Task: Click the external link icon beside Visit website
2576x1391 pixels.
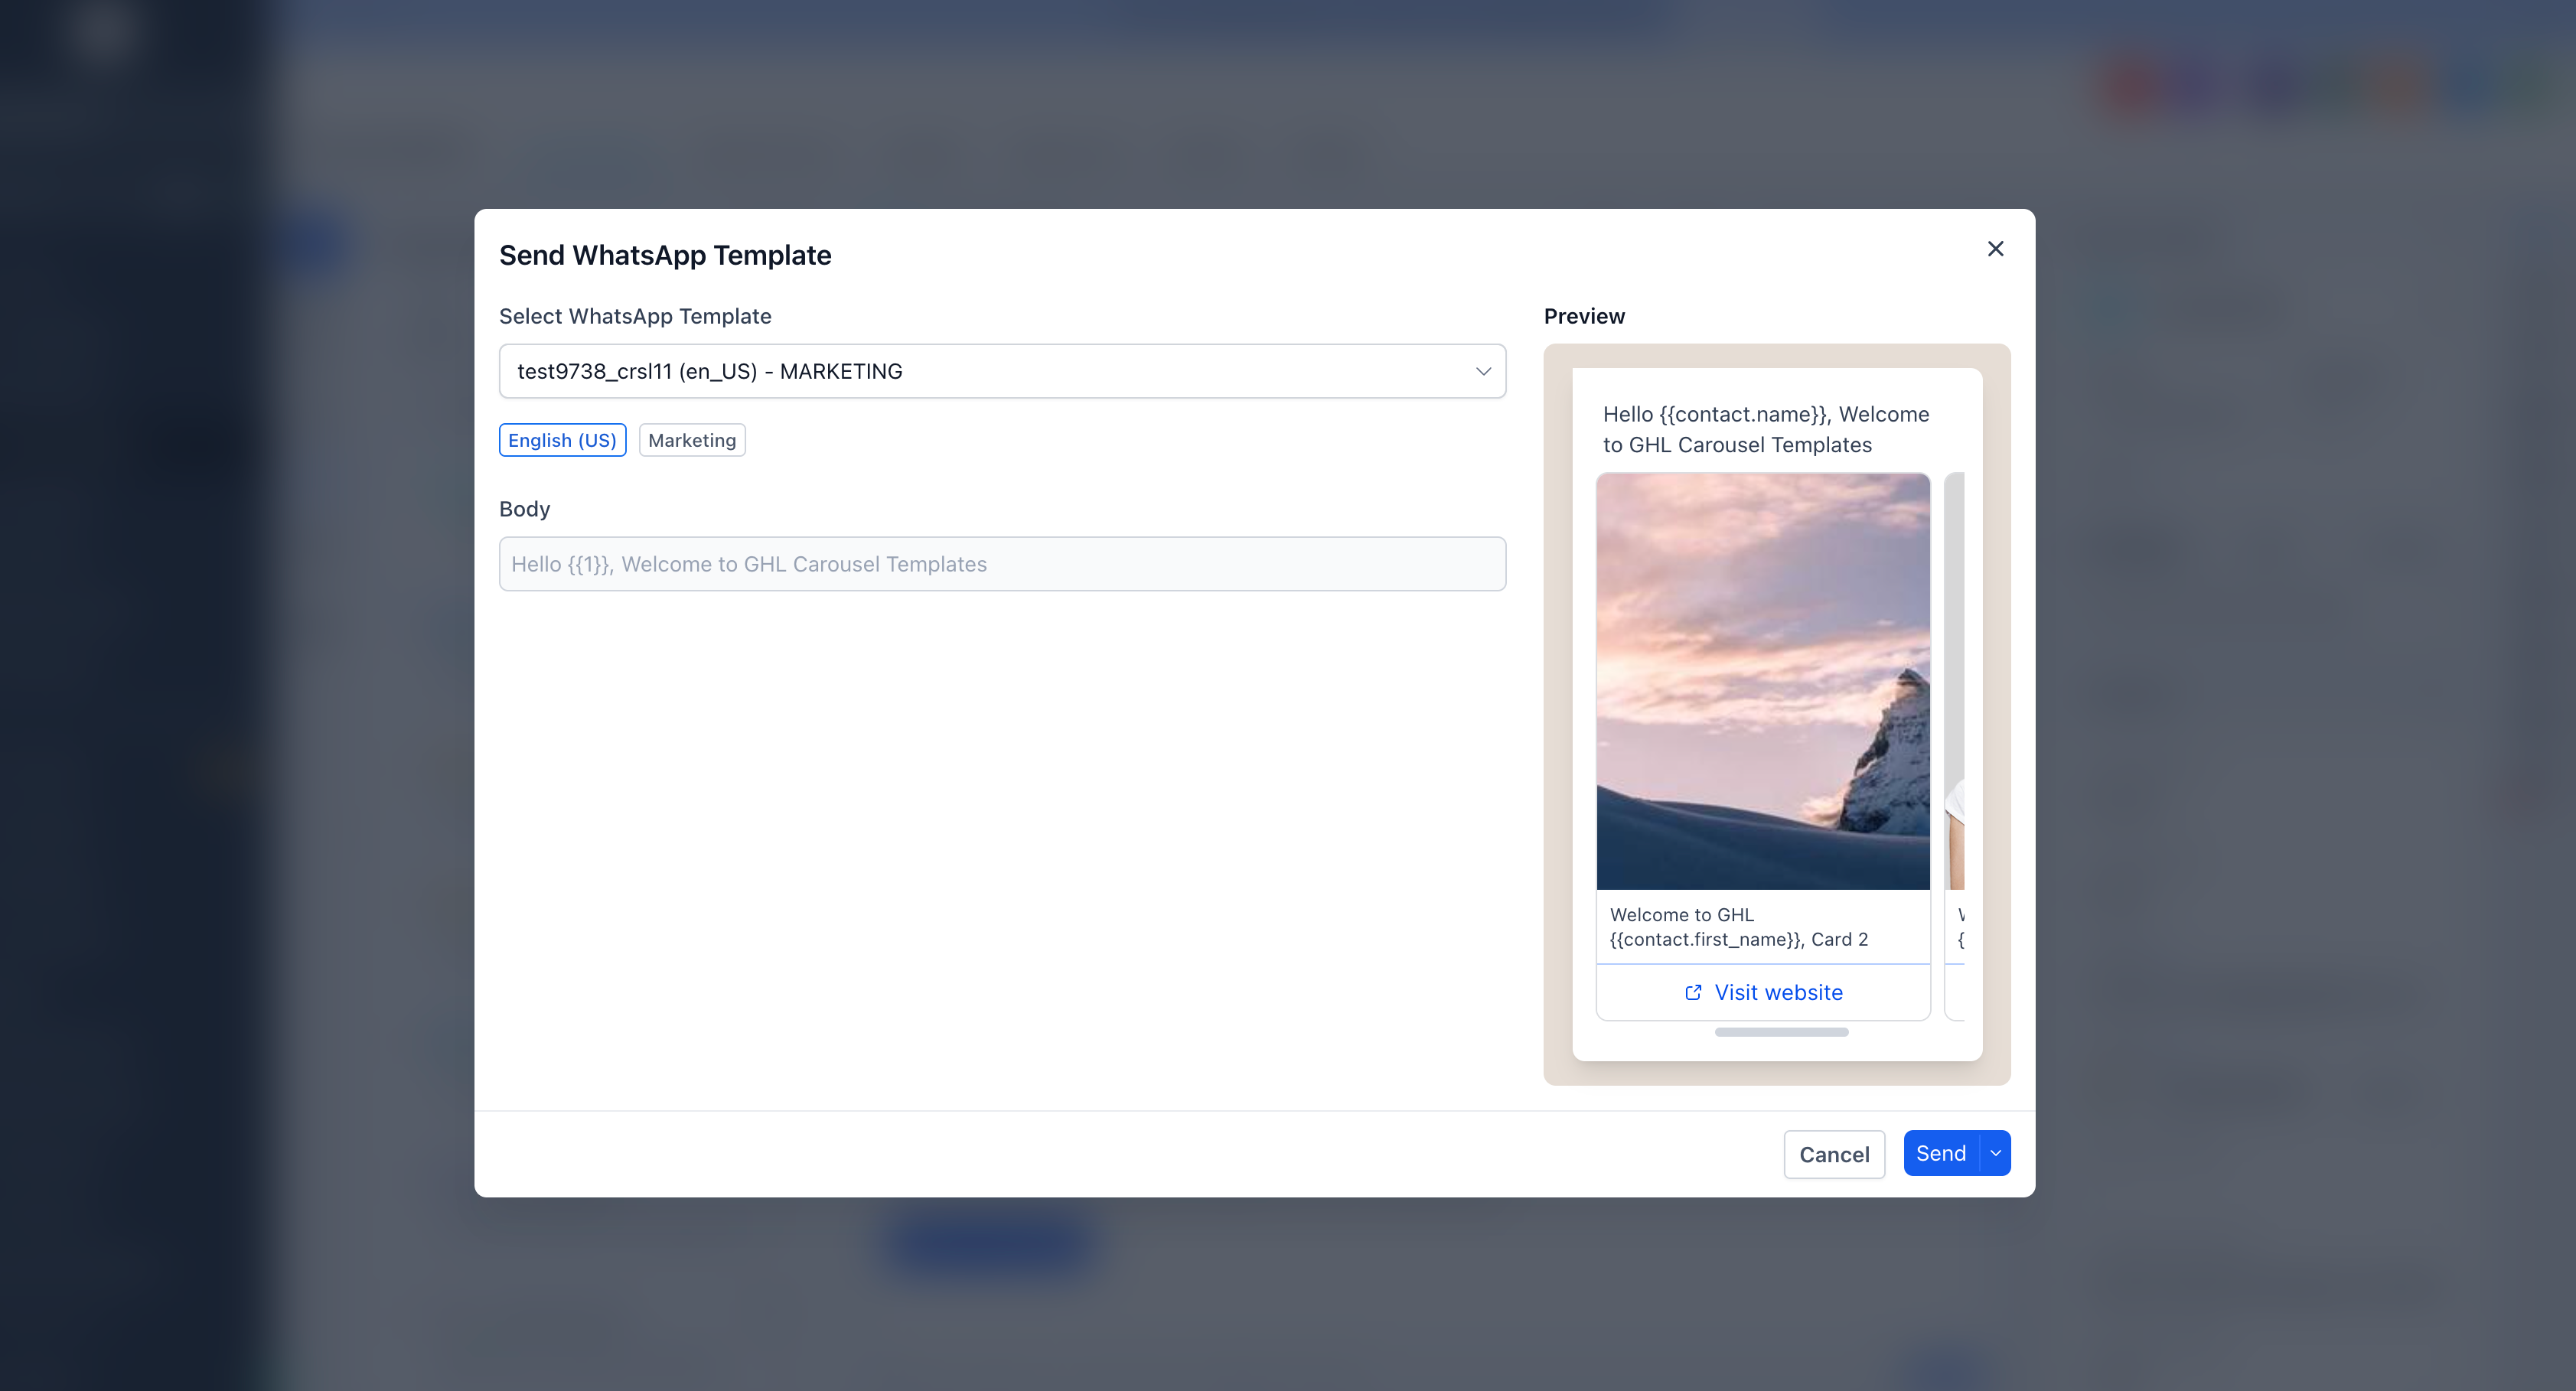Action: tap(1693, 992)
